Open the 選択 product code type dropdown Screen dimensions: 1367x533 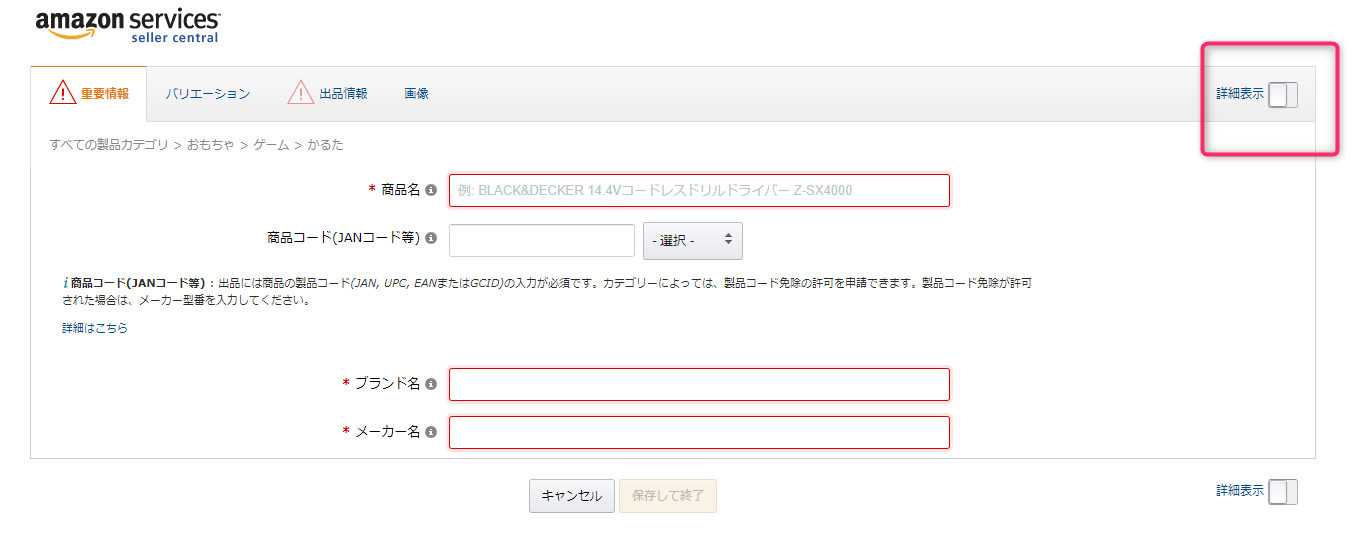coord(692,241)
